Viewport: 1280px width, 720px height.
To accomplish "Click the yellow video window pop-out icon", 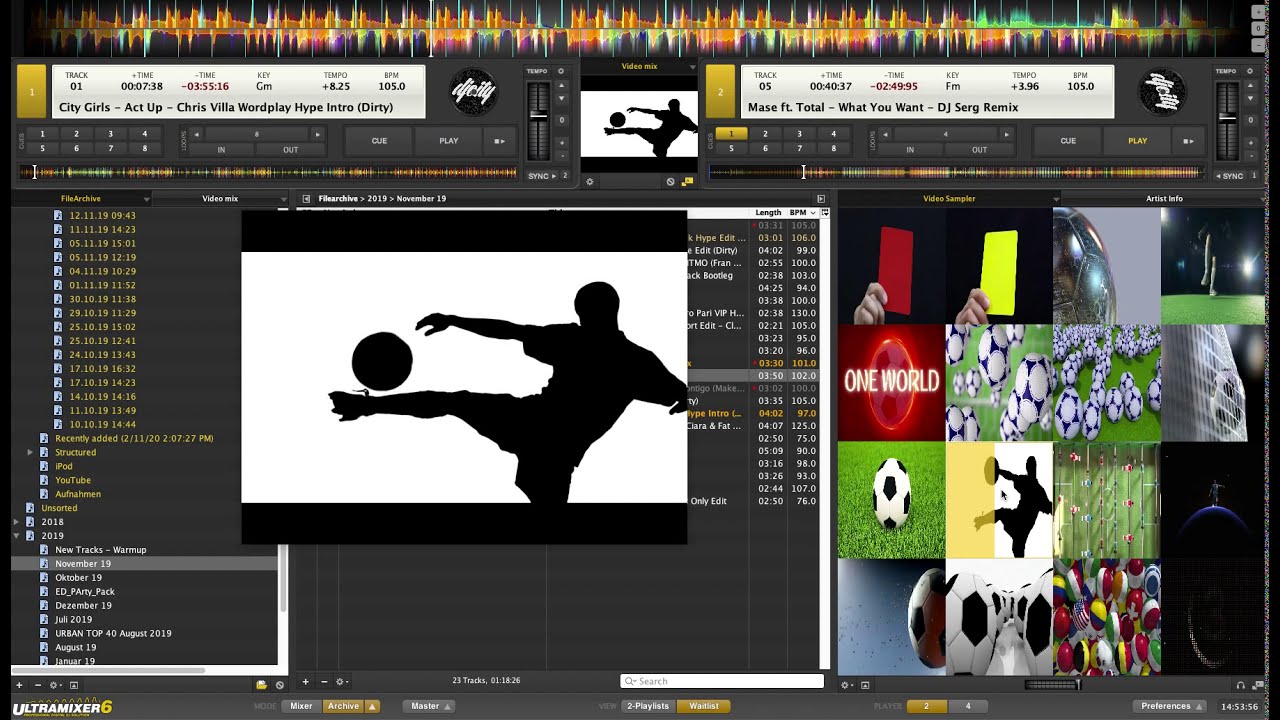I will 687,182.
